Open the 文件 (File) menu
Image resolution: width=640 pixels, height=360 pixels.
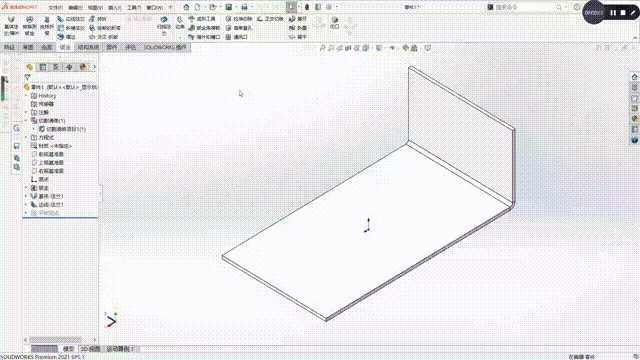[56, 8]
